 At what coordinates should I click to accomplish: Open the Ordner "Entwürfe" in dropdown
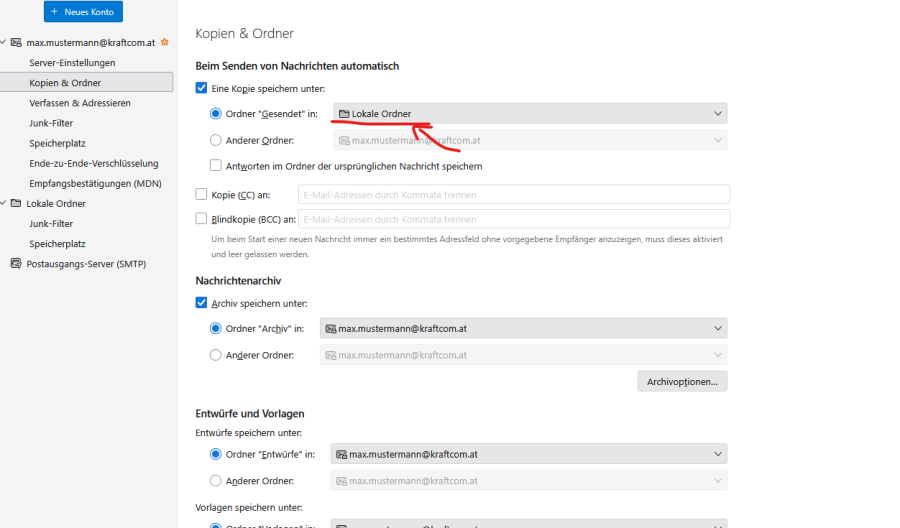pos(529,454)
